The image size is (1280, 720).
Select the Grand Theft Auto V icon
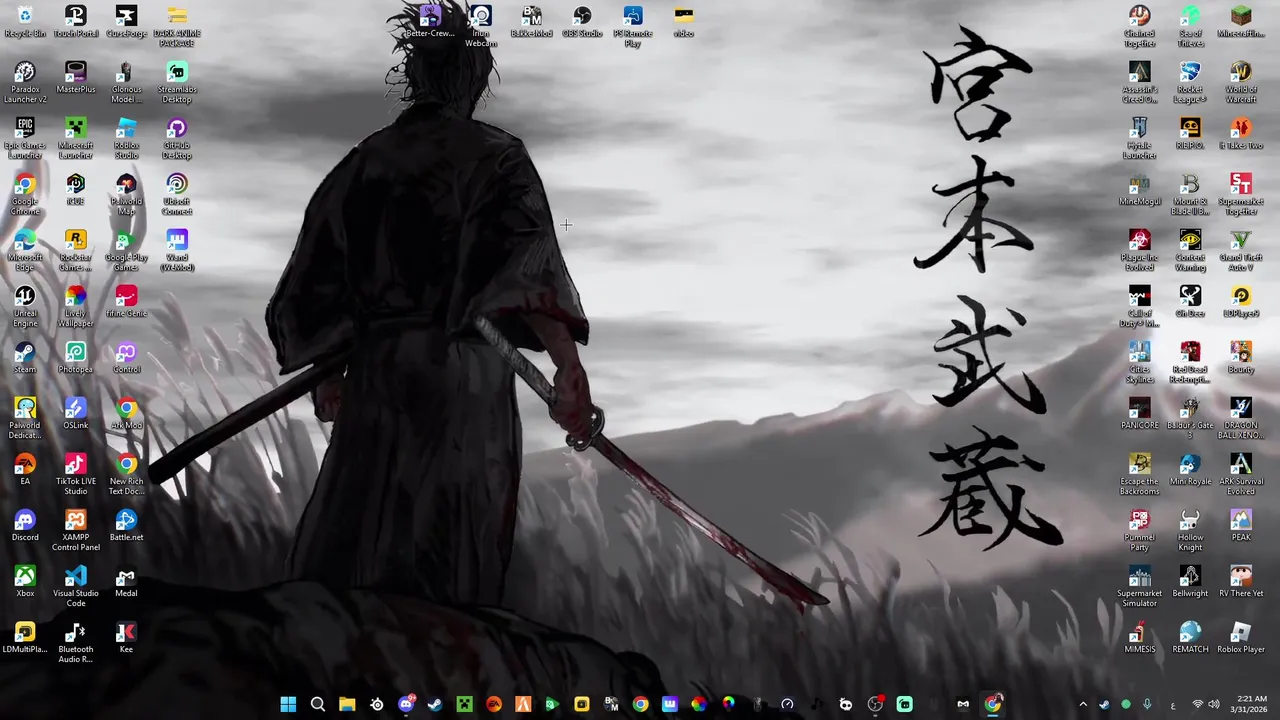(1241, 250)
